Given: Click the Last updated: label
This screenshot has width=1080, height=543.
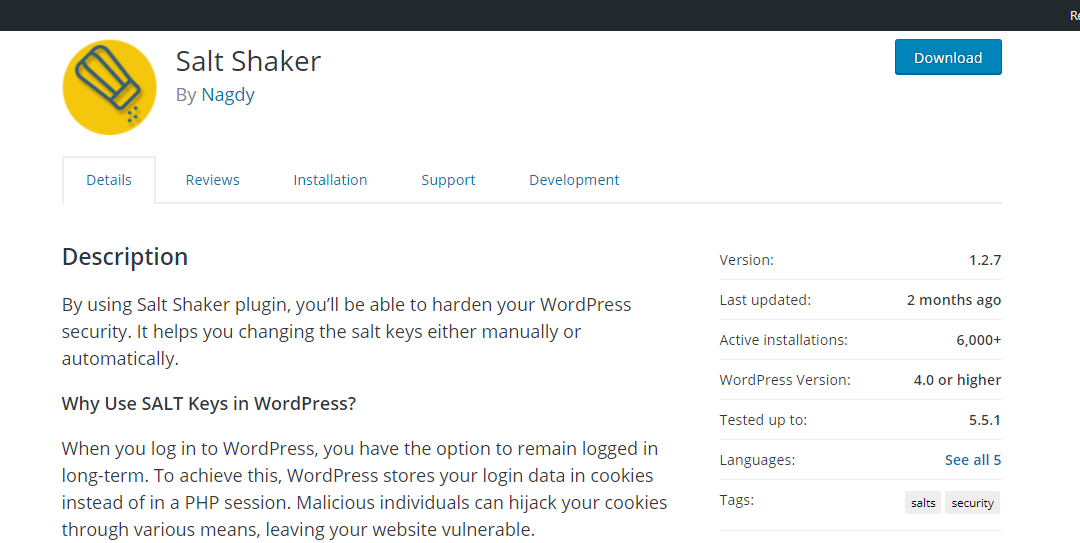Looking at the screenshot, I should (x=765, y=300).
